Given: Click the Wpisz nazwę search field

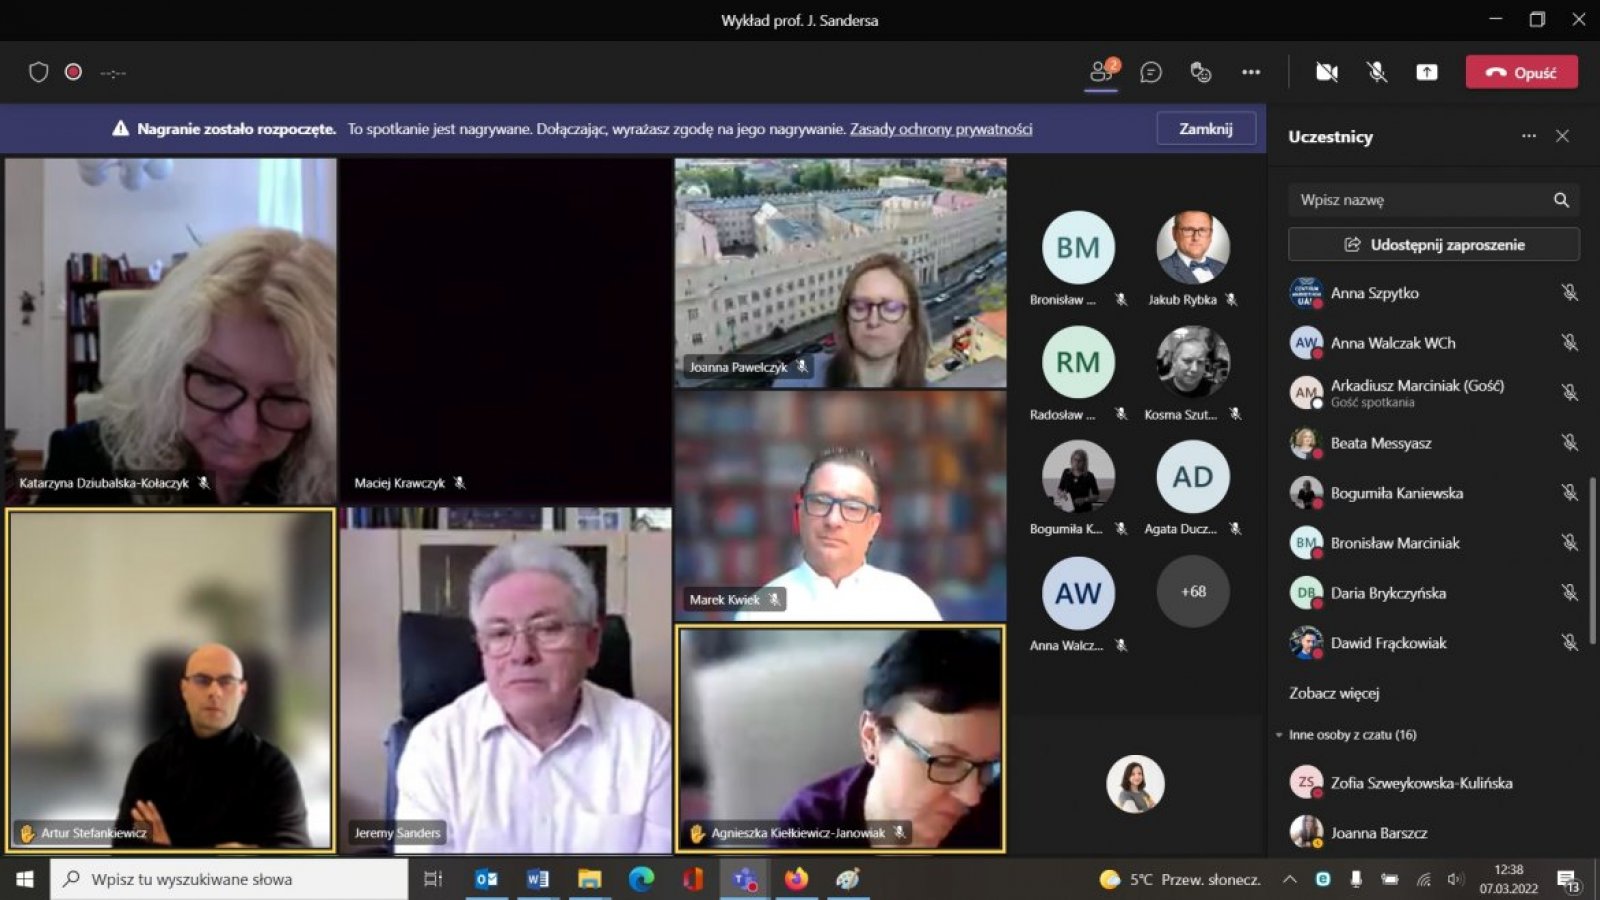Looking at the screenshot, I should coord(1420,200).
